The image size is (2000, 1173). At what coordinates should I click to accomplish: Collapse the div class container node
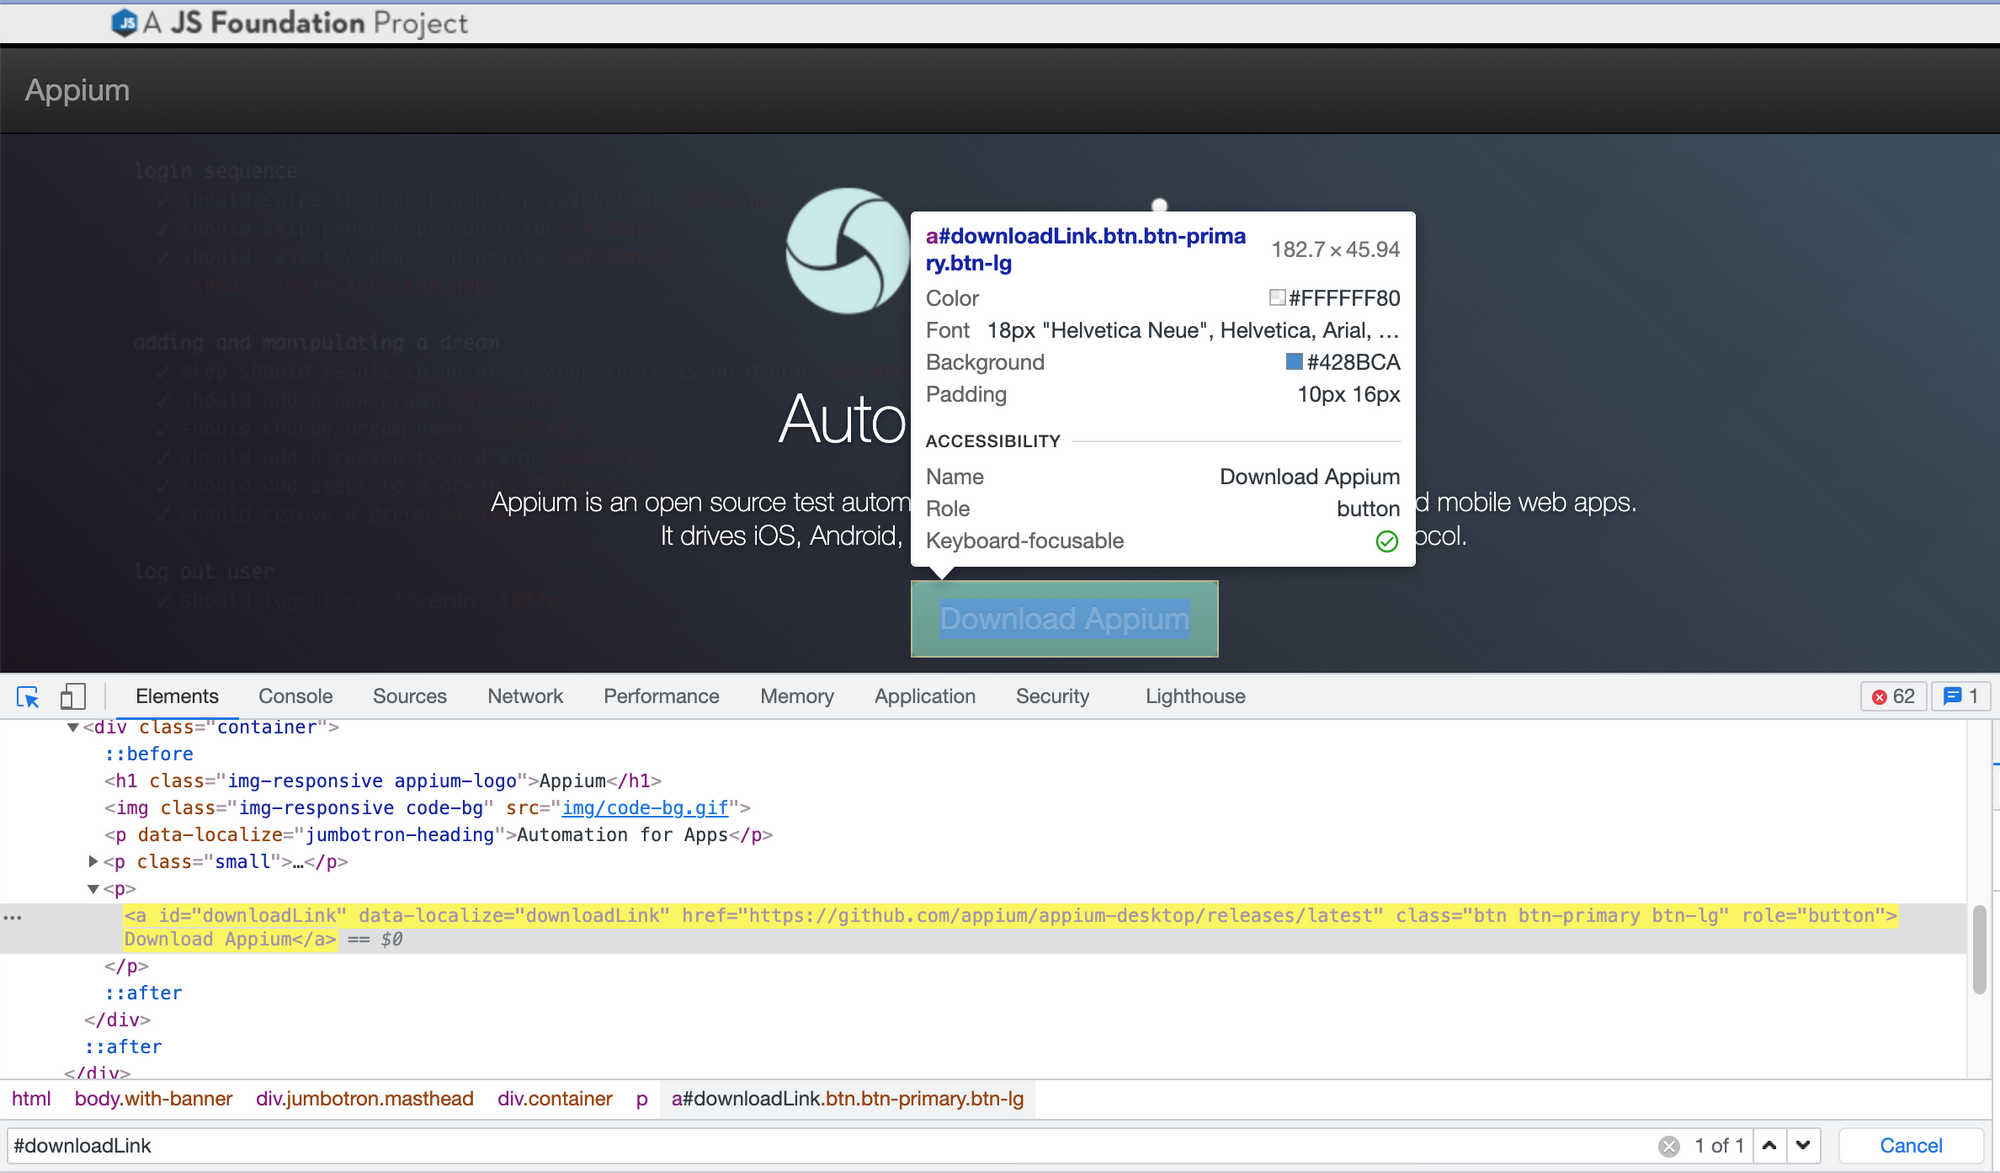tap(73, 728)
